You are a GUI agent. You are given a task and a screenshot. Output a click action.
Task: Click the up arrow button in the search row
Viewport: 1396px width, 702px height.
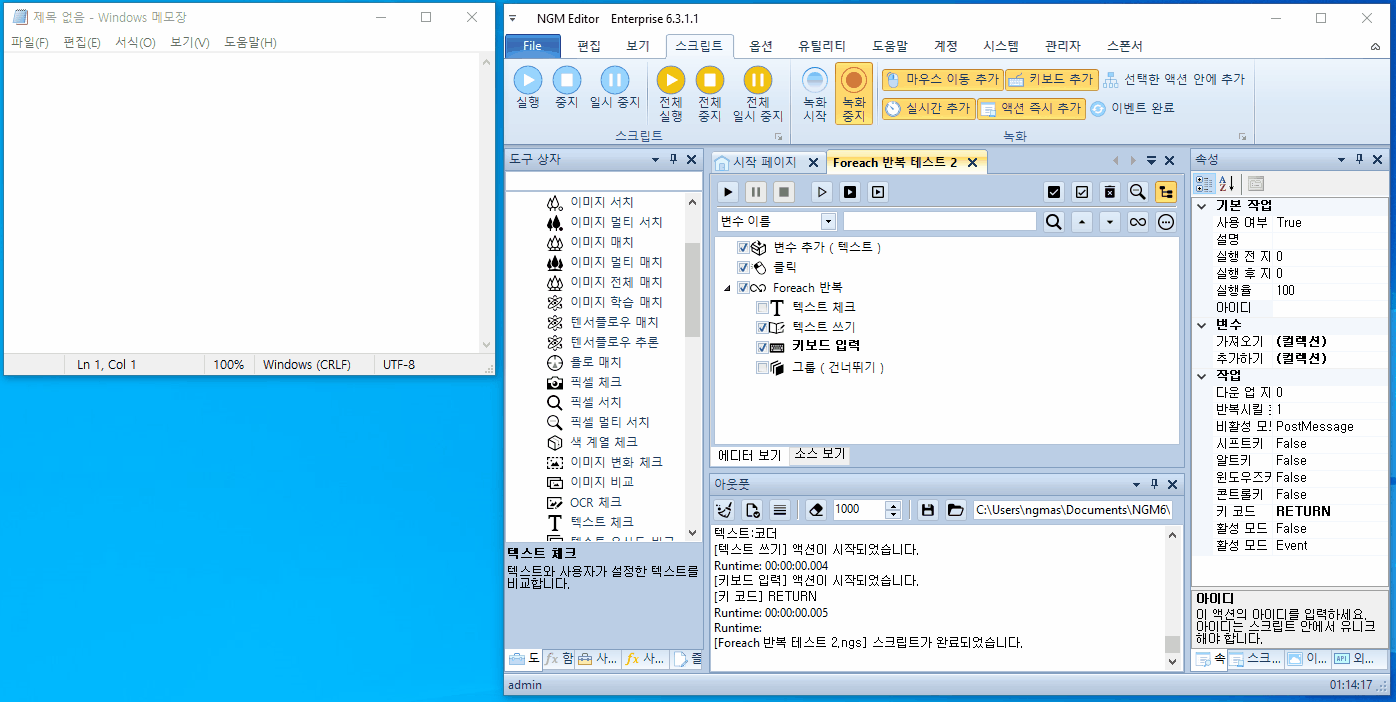click(1082, 222)
